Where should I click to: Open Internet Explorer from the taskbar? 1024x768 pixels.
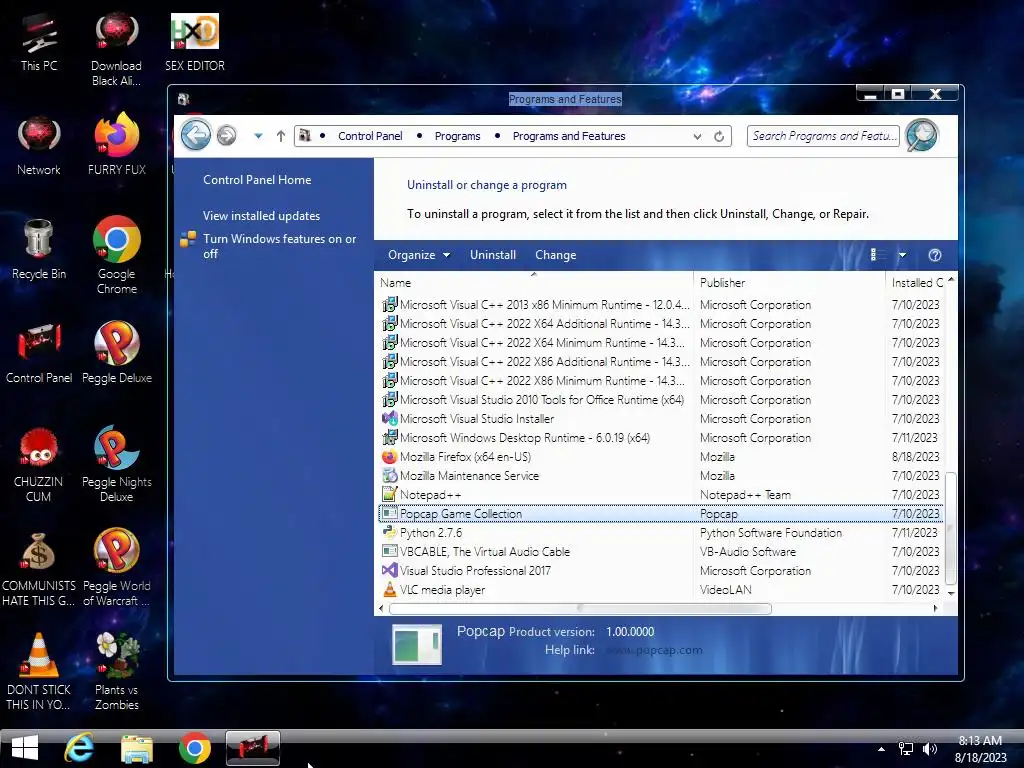tap(79, 748)
